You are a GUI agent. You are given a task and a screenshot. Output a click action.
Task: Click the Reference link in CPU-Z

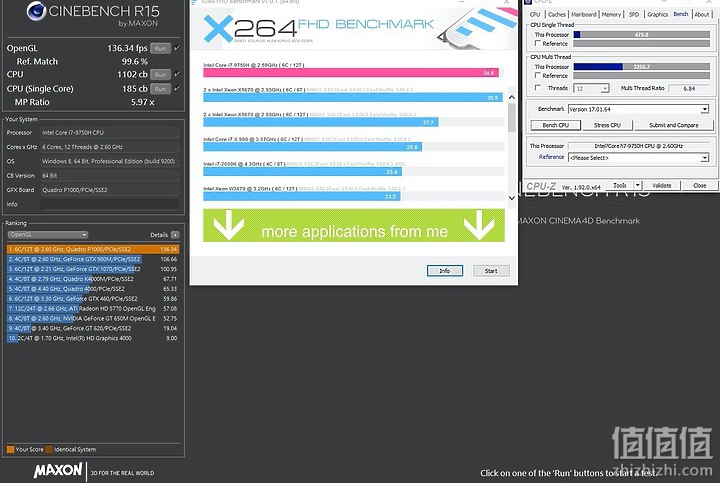click(x=551, y=157)
